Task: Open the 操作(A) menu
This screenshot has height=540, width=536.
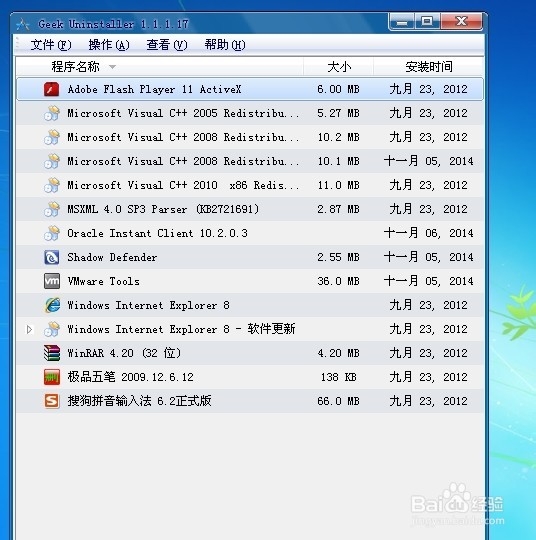Action: coord(109,45)
